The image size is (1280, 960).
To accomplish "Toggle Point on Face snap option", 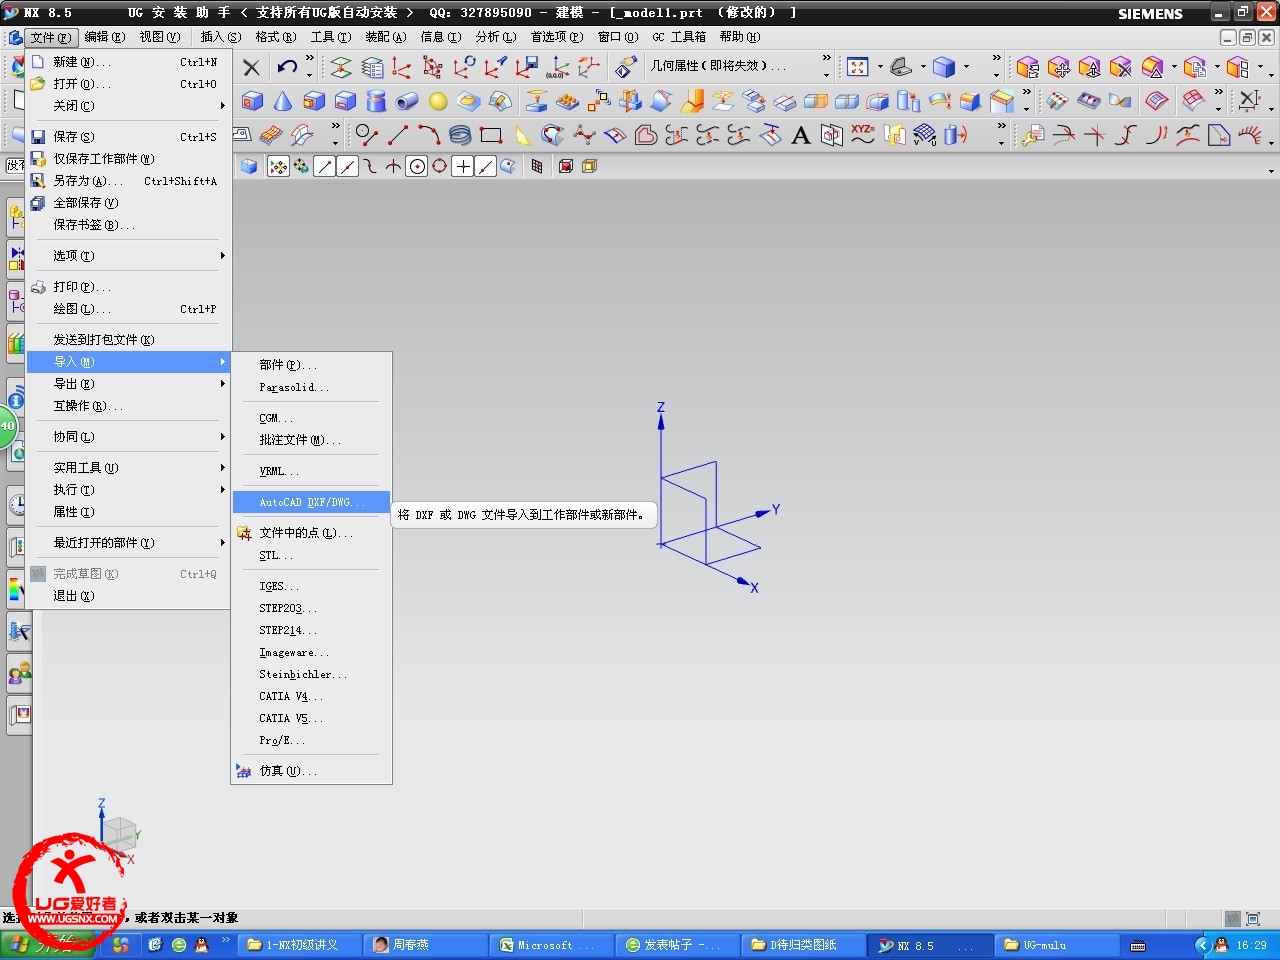I will coord(508,166).
